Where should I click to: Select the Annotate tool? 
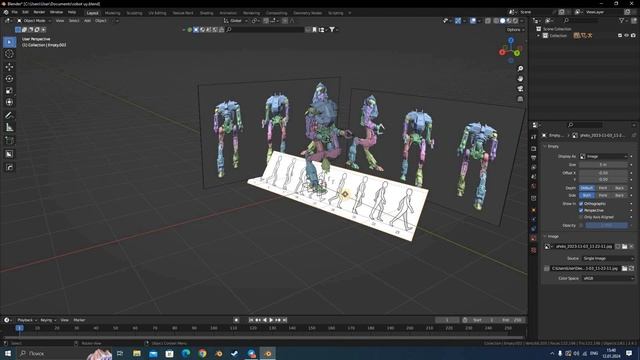[9, 116]
